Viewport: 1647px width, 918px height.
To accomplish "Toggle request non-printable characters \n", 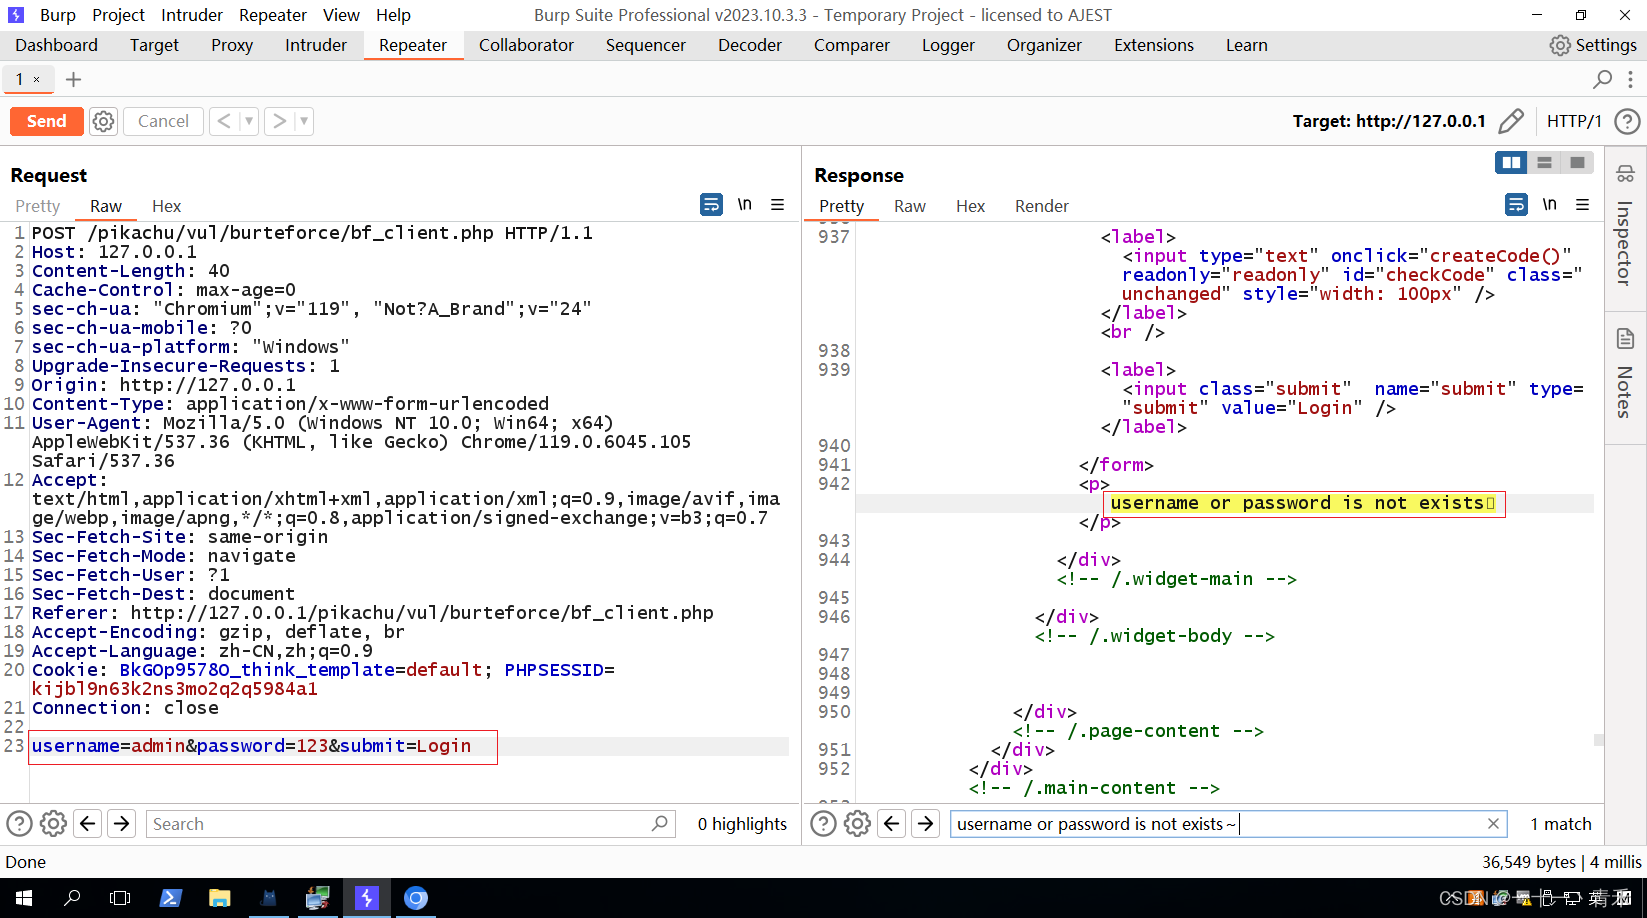I will 744,204.
